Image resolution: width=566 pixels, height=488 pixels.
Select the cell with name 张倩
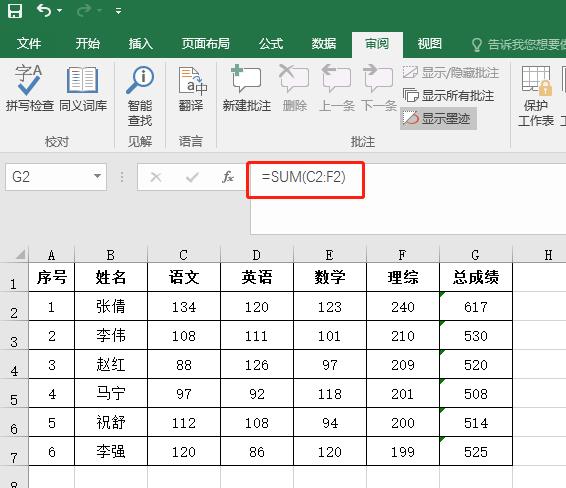[x=111, y=306]
